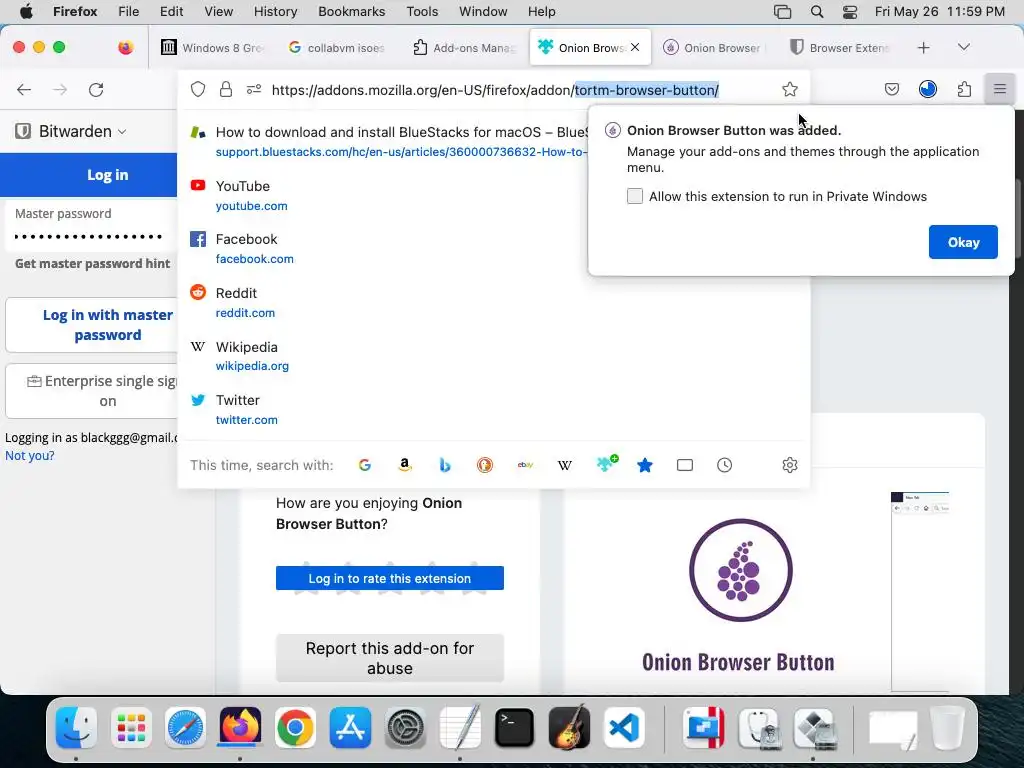Open the Firefox application menu
This screenshot has height=768, width=1024.
tap(999, 89)
